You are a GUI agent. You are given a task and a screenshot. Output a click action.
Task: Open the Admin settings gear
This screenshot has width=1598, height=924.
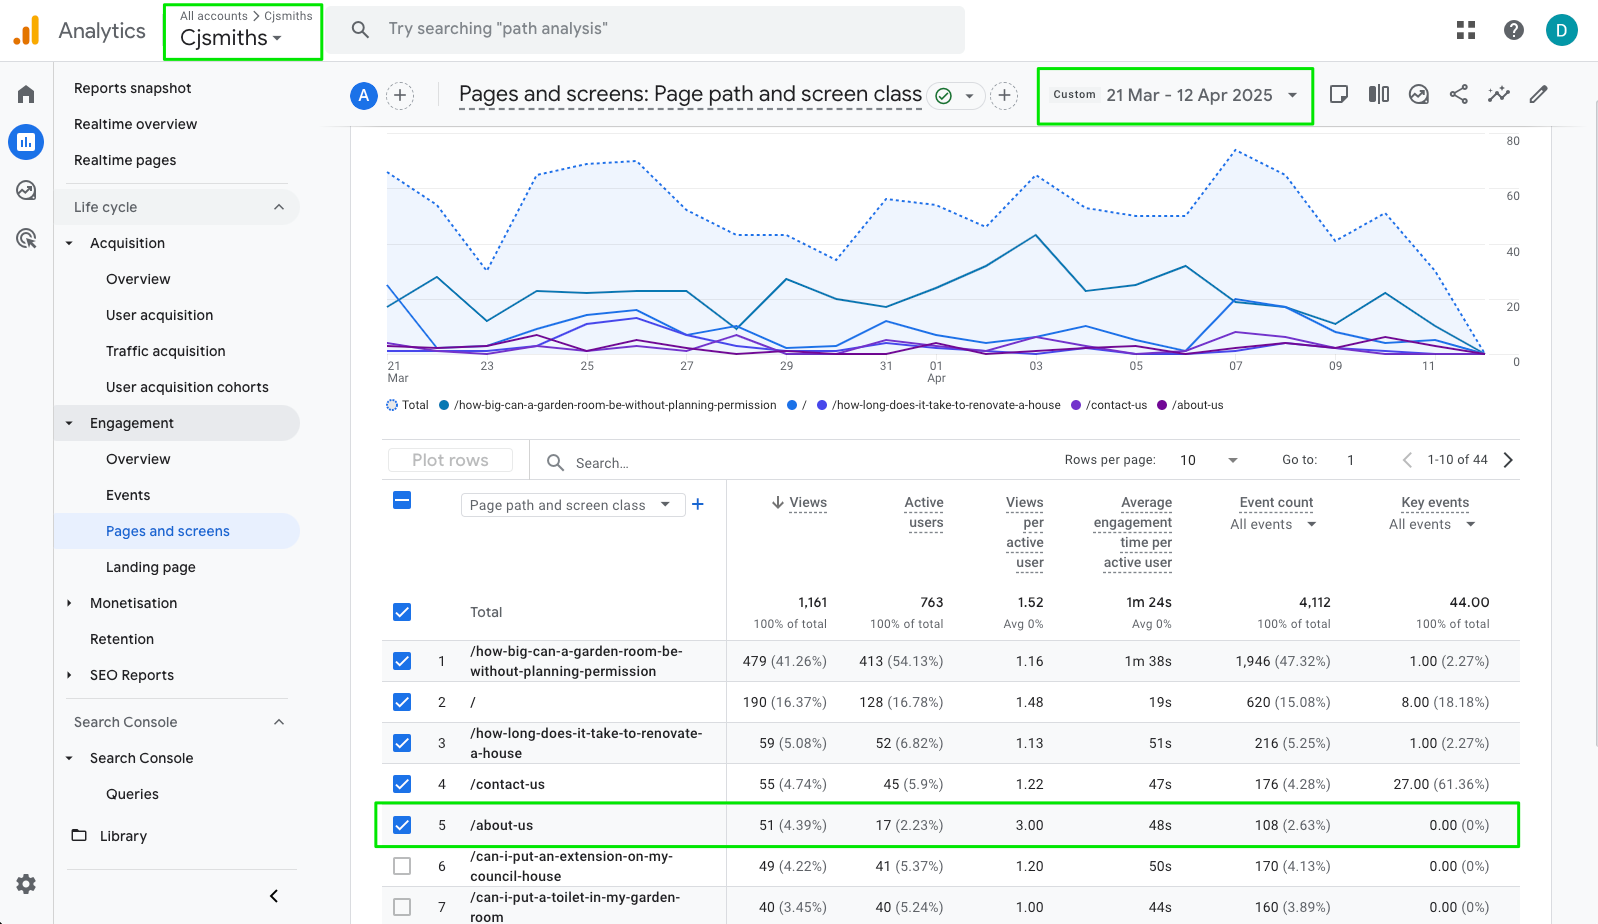(26, 884)
